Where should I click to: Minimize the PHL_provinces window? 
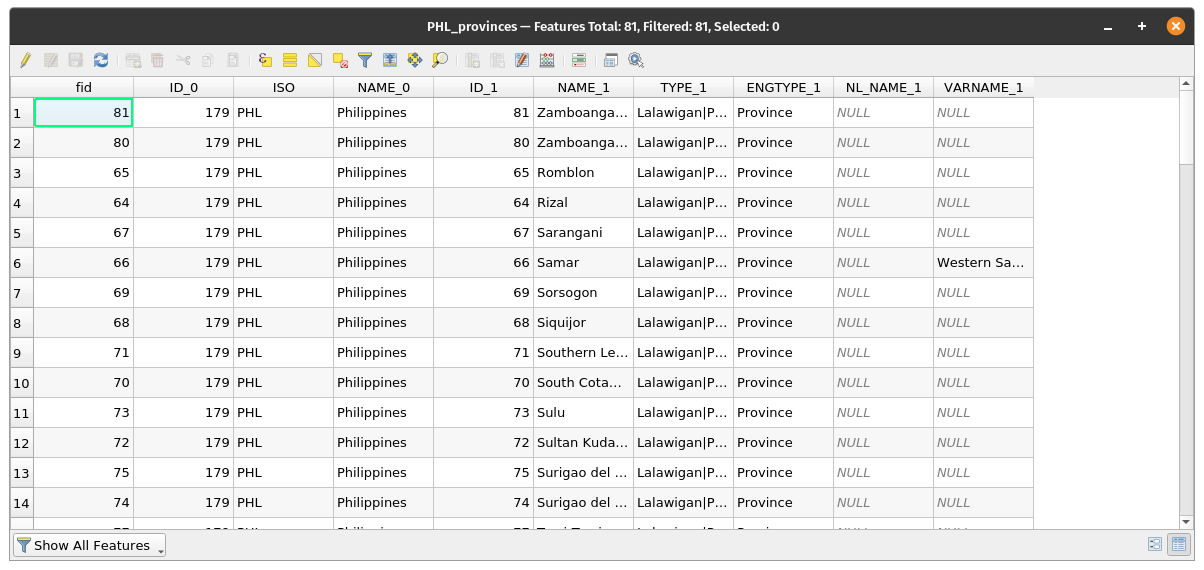click(1107, 27)
